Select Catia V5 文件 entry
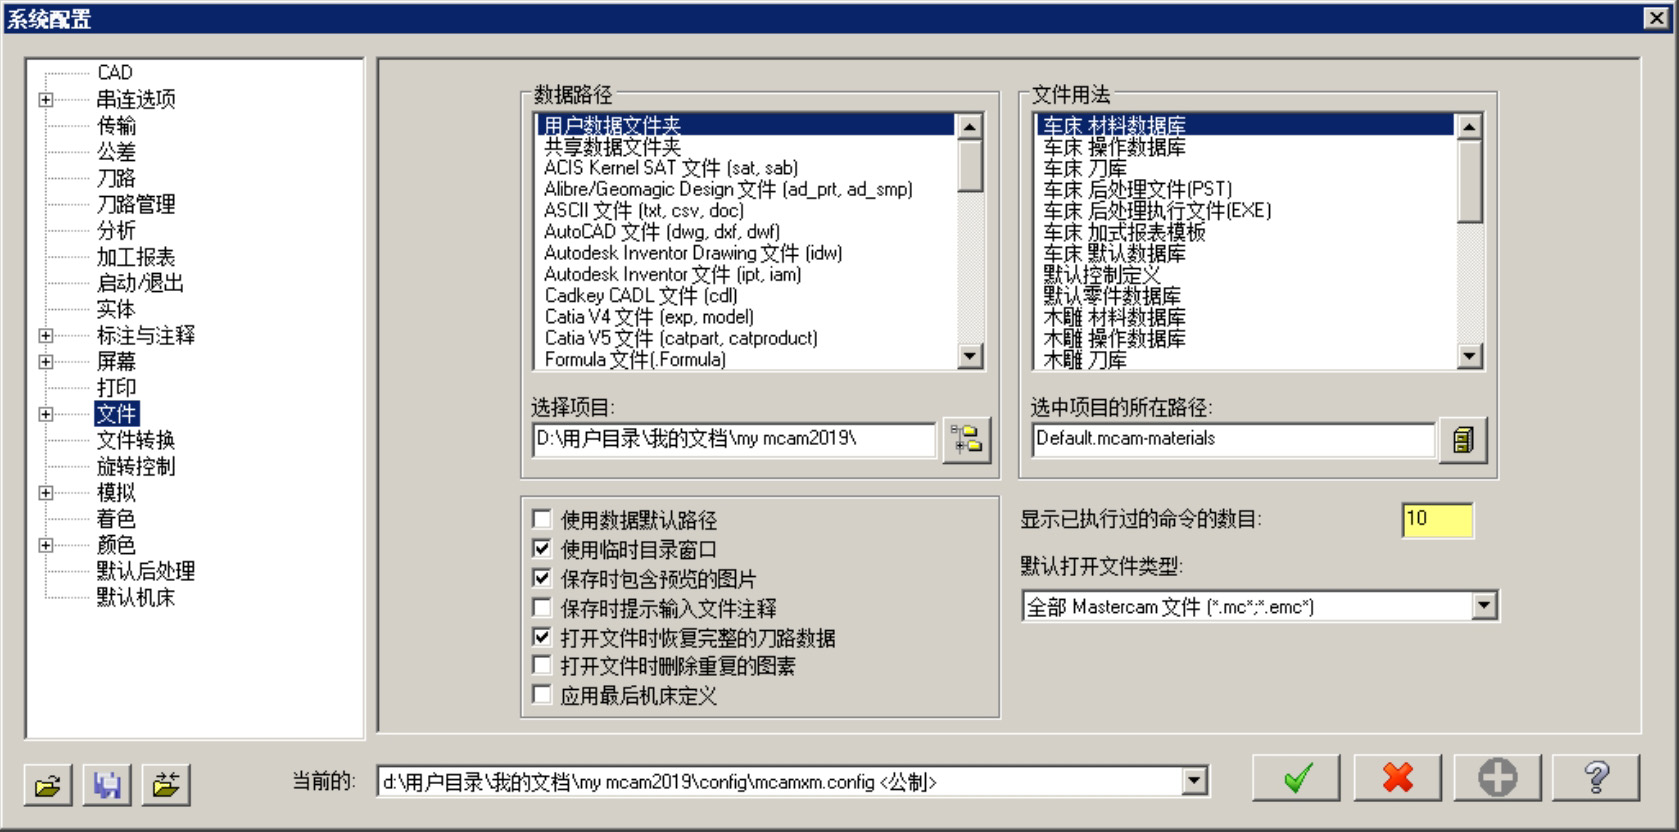This screenshot has height=832, width=1679. tap(681, 339)
